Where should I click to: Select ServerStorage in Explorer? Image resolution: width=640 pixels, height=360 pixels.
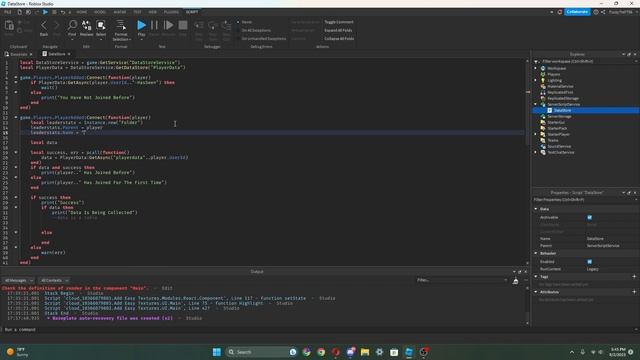pyautogui.click(x=559, y=116)
